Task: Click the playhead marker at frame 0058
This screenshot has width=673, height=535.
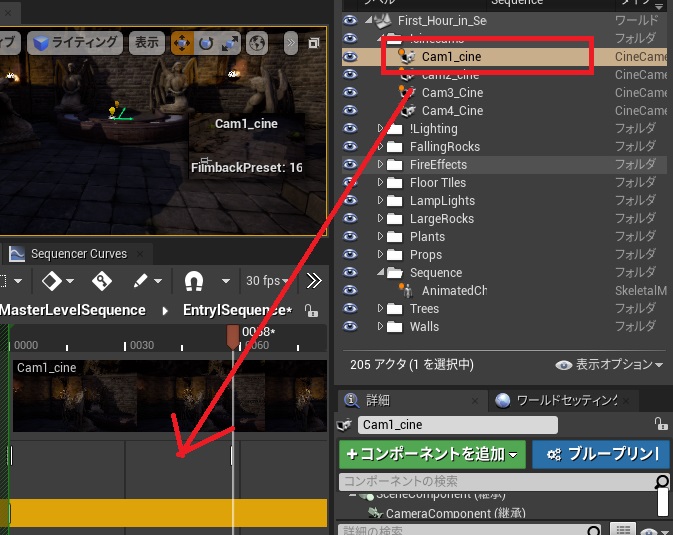Action: pos(233,337)
